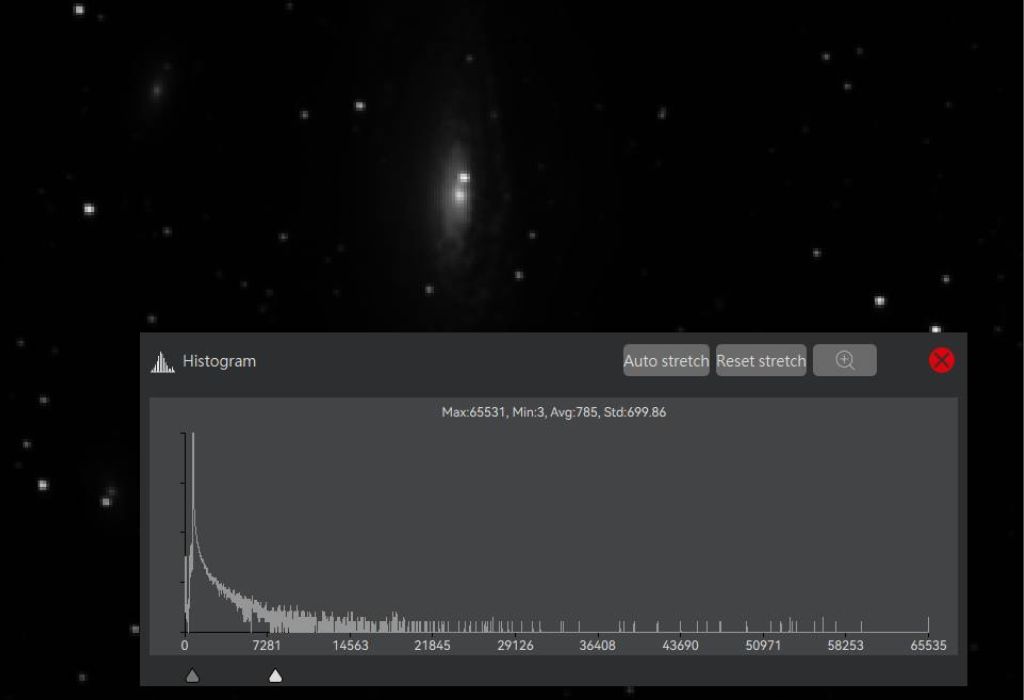This screenshot has width=1024, height=700.
Task: Click the Histogram panel title text
Action: coord(219,362)
